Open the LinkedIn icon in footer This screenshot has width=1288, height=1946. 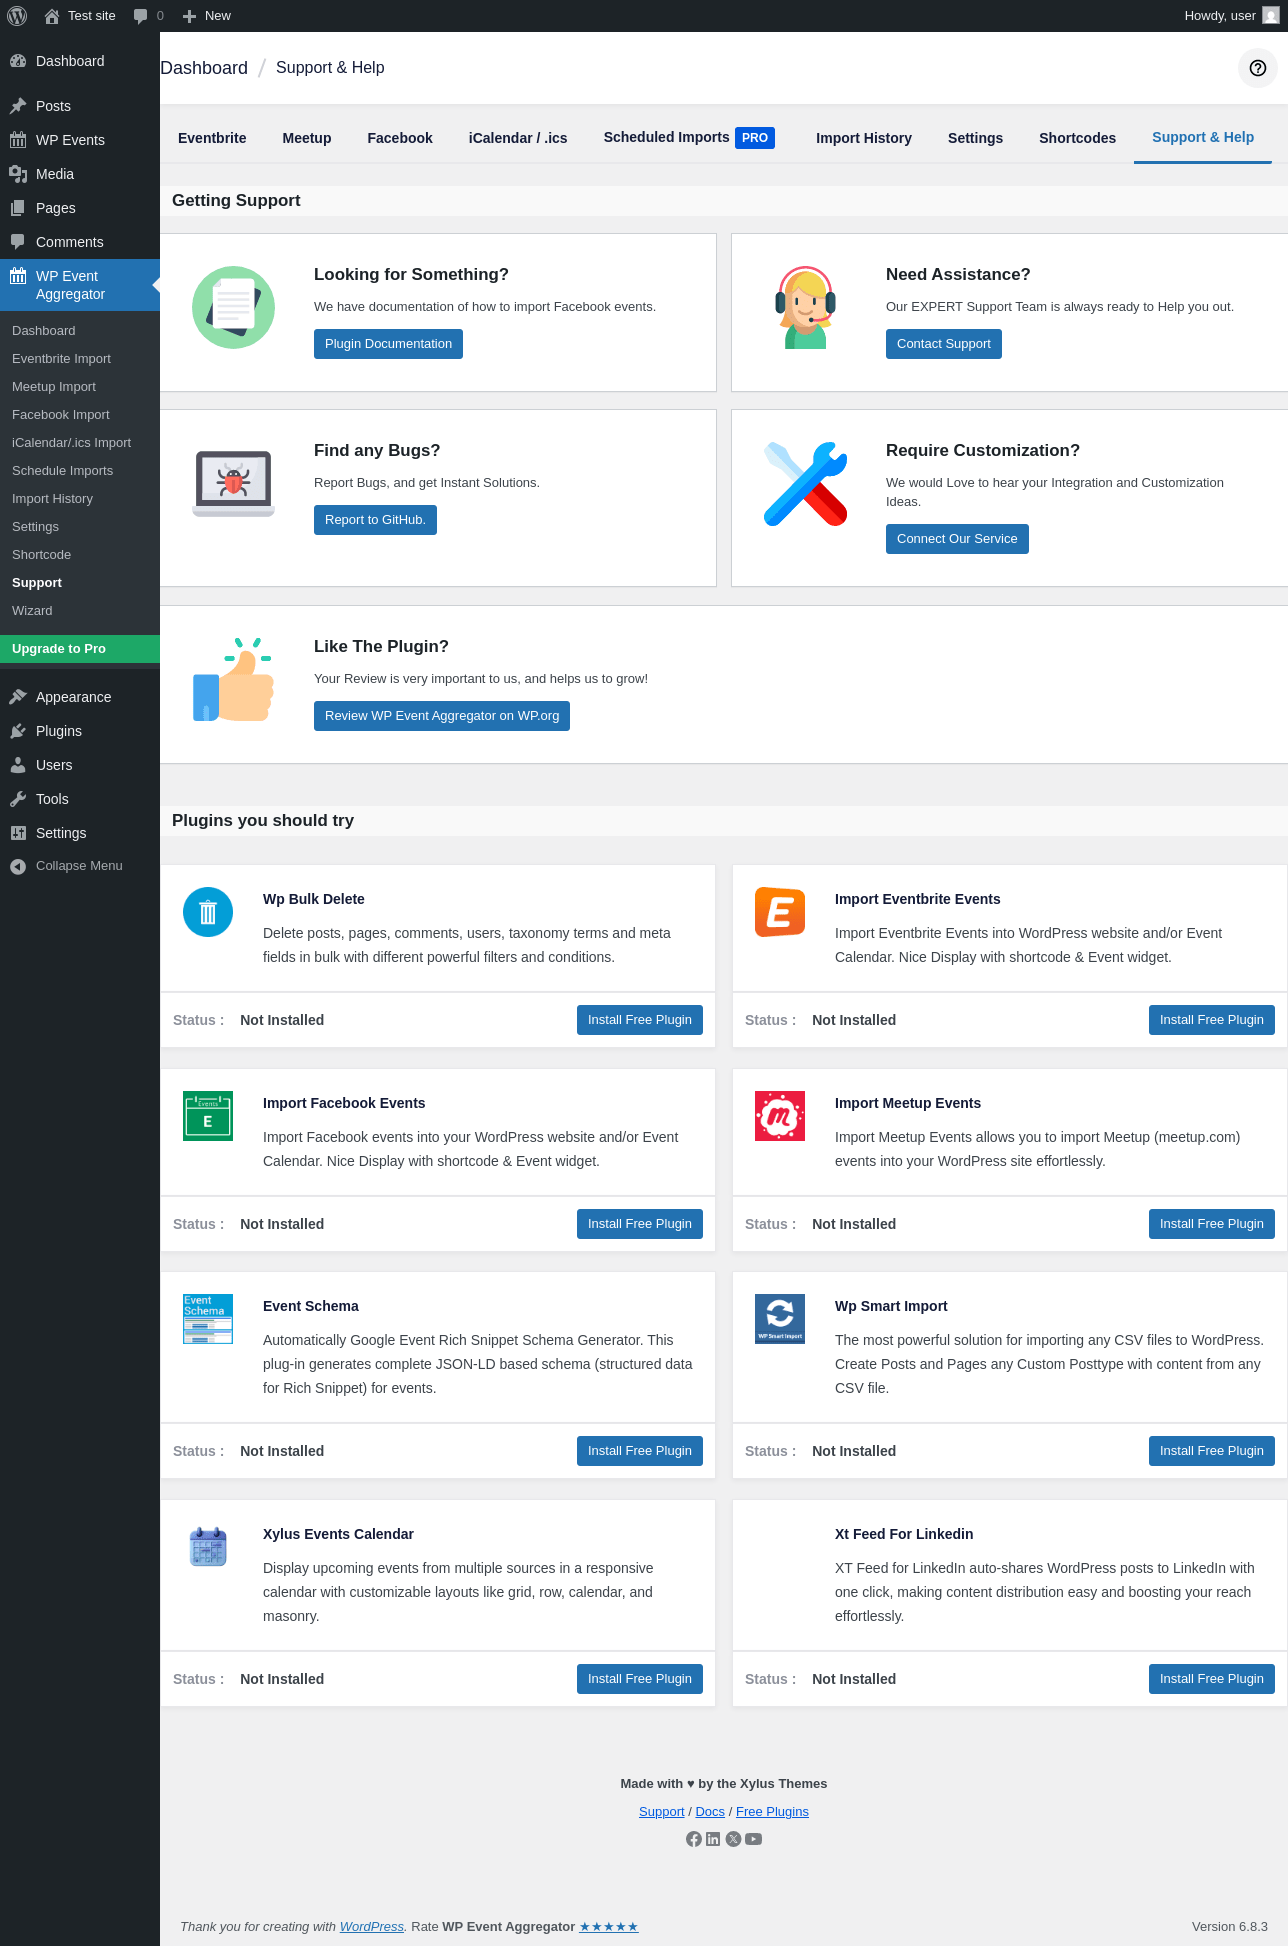click(713, 1839)
